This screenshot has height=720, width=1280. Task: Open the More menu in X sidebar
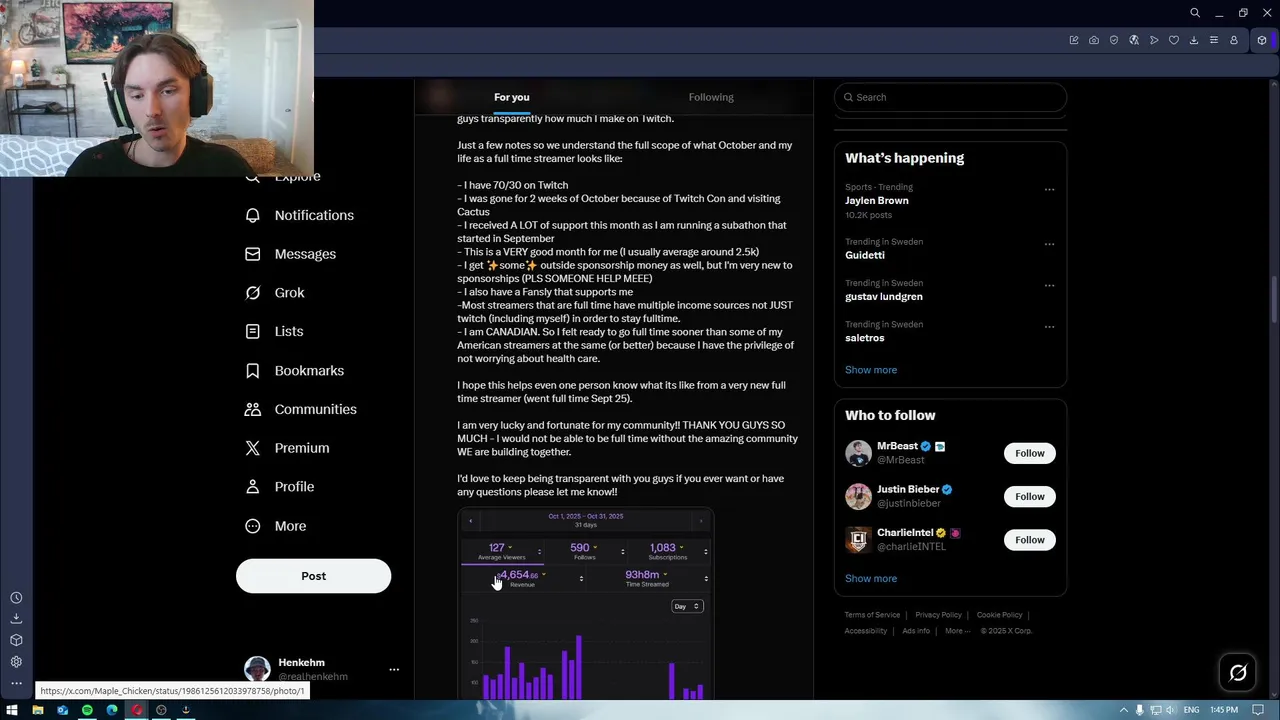click(x=276, y=526)
